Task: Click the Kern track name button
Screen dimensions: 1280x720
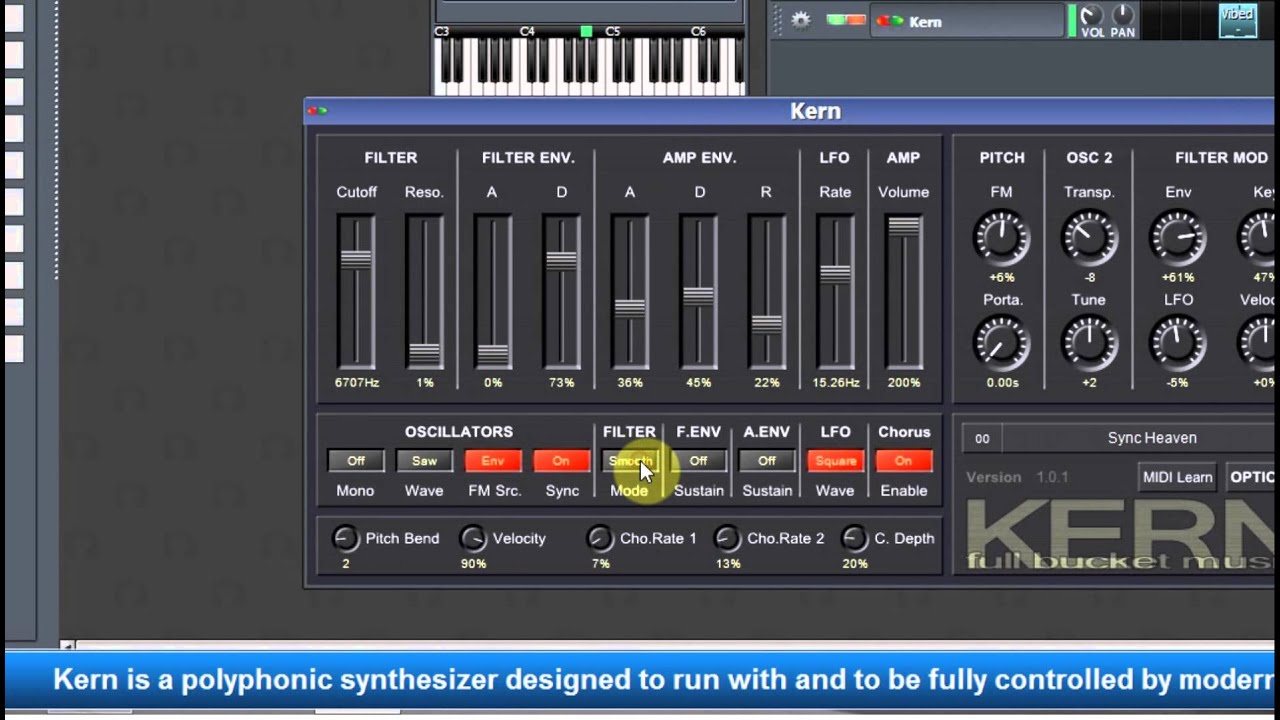Action: [965, 21]
